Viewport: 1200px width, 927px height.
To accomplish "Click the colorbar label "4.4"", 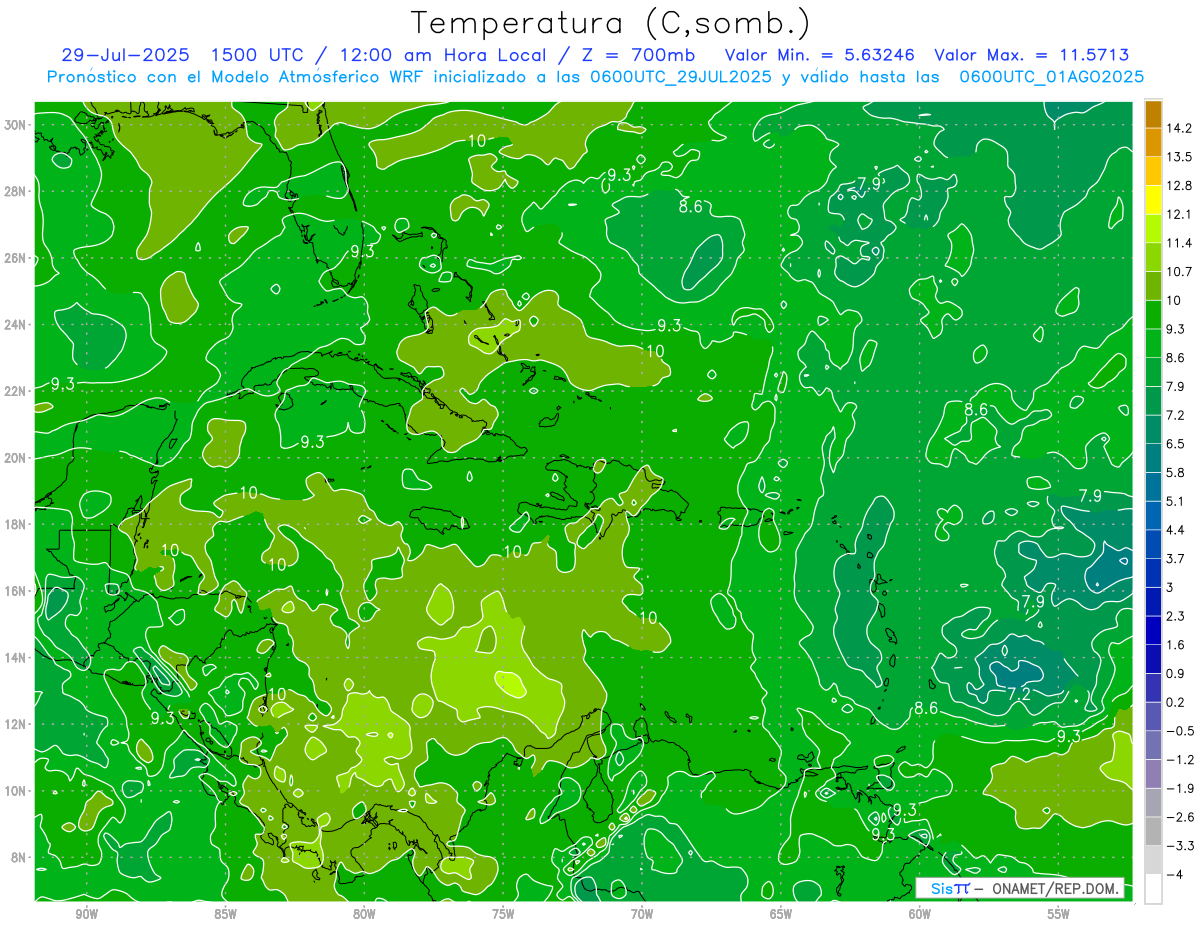I will 1174,529.
